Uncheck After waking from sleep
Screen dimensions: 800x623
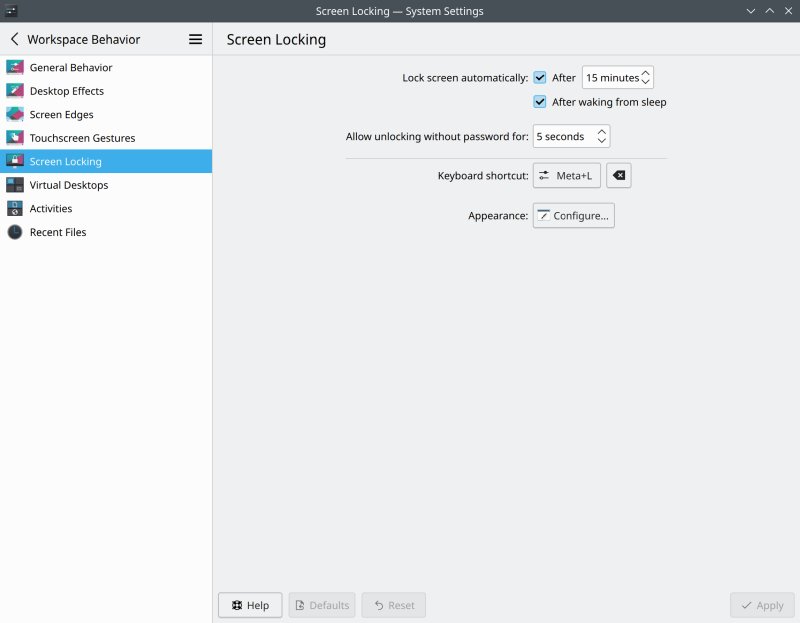[540, 102]
